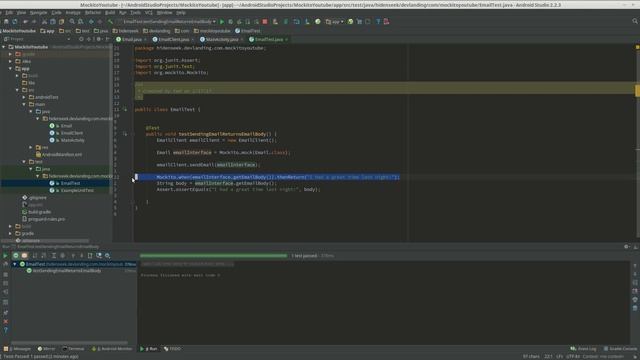Select EmailClient class in project tree
640x360 pixels.
(72, 133)
